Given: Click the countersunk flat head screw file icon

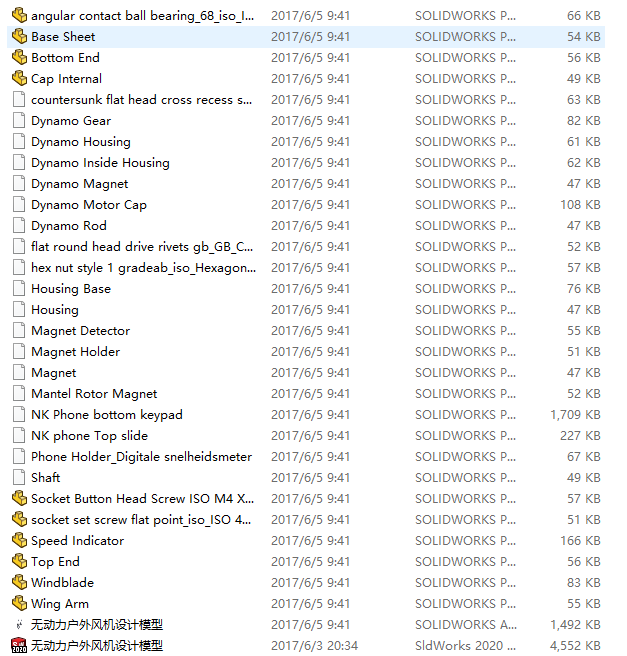Looking at the screenshot, I should pos(19,100).
